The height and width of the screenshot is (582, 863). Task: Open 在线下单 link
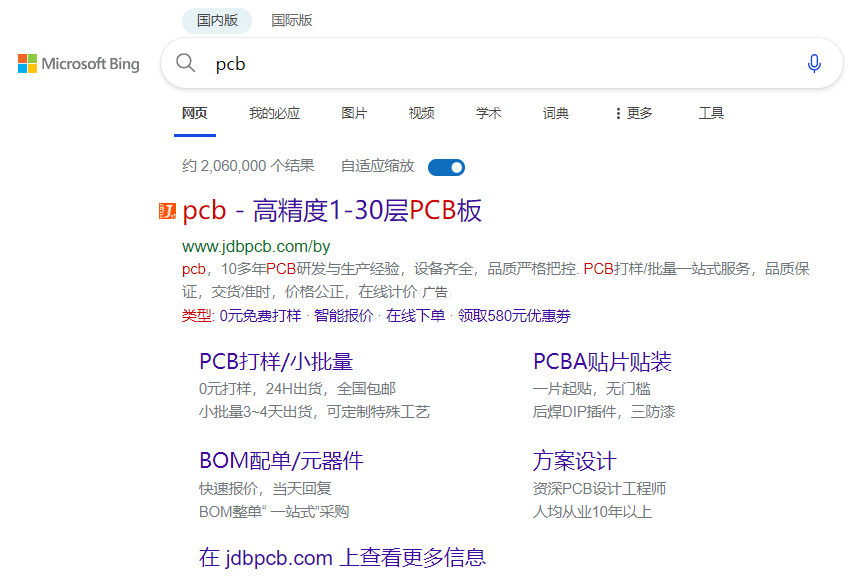(x=416, y=316)
